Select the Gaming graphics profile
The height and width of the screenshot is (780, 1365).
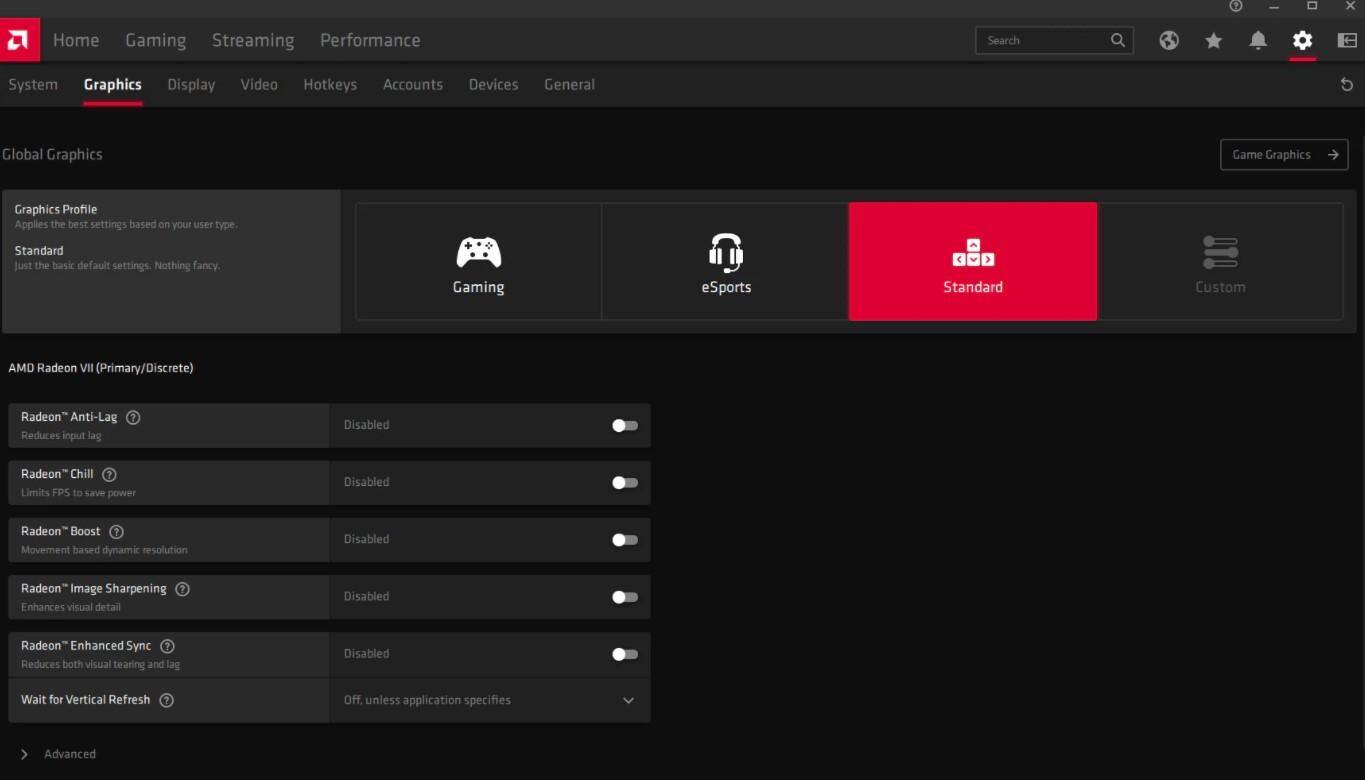(478, 262)
